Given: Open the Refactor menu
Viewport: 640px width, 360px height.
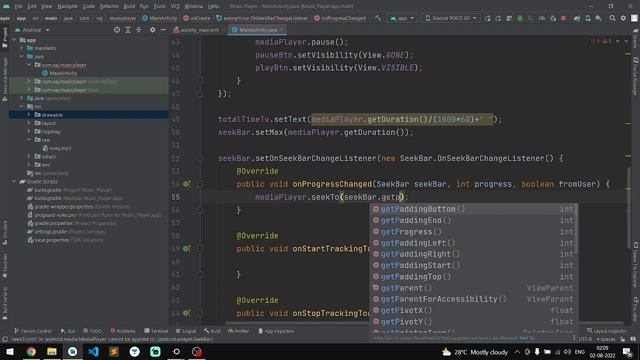Looking at the screenshot, I should 109,6.
